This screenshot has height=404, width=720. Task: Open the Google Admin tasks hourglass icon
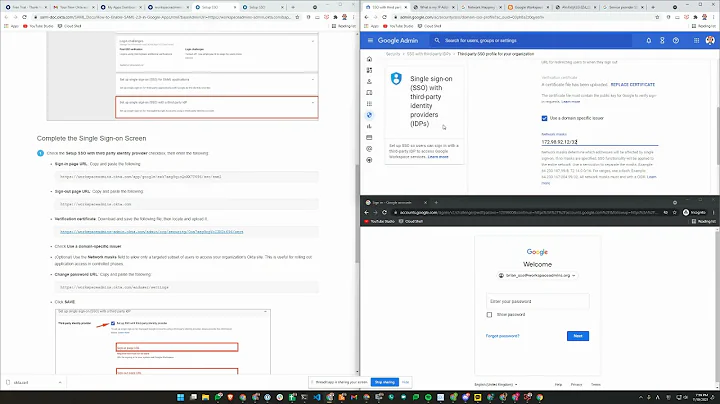pyautogui.click(x=662, y=40)
